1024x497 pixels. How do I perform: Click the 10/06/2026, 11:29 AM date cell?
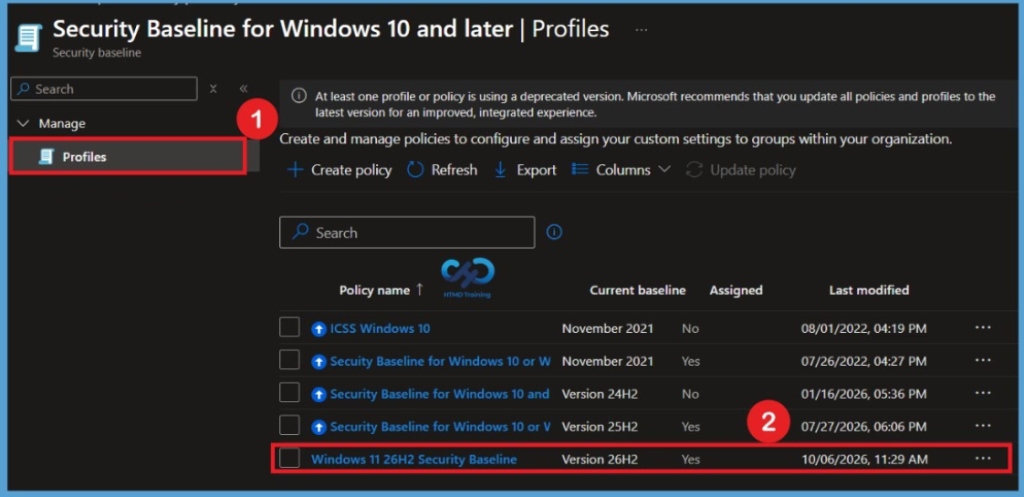point(865,460)
